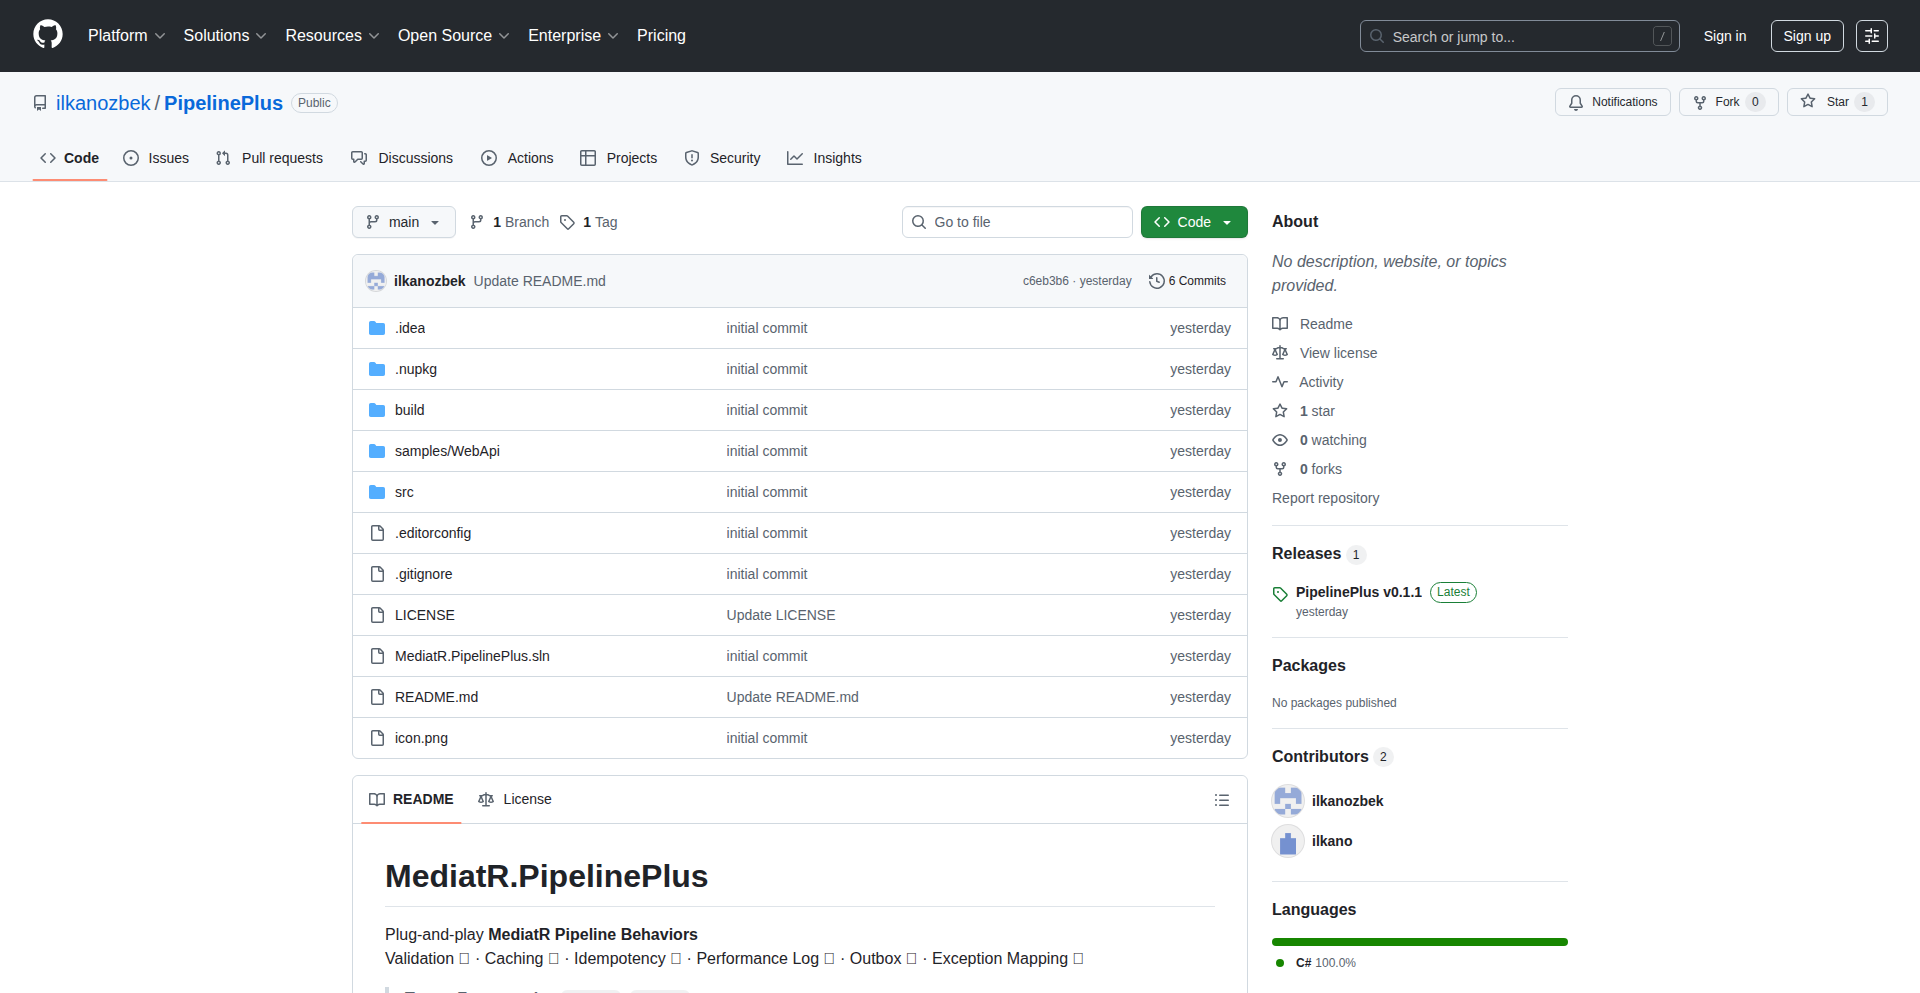The width and height of the screenshot is (1920, 993).
Task: Open the latest commit message Update README.md
Action: (x=539, y=281)
